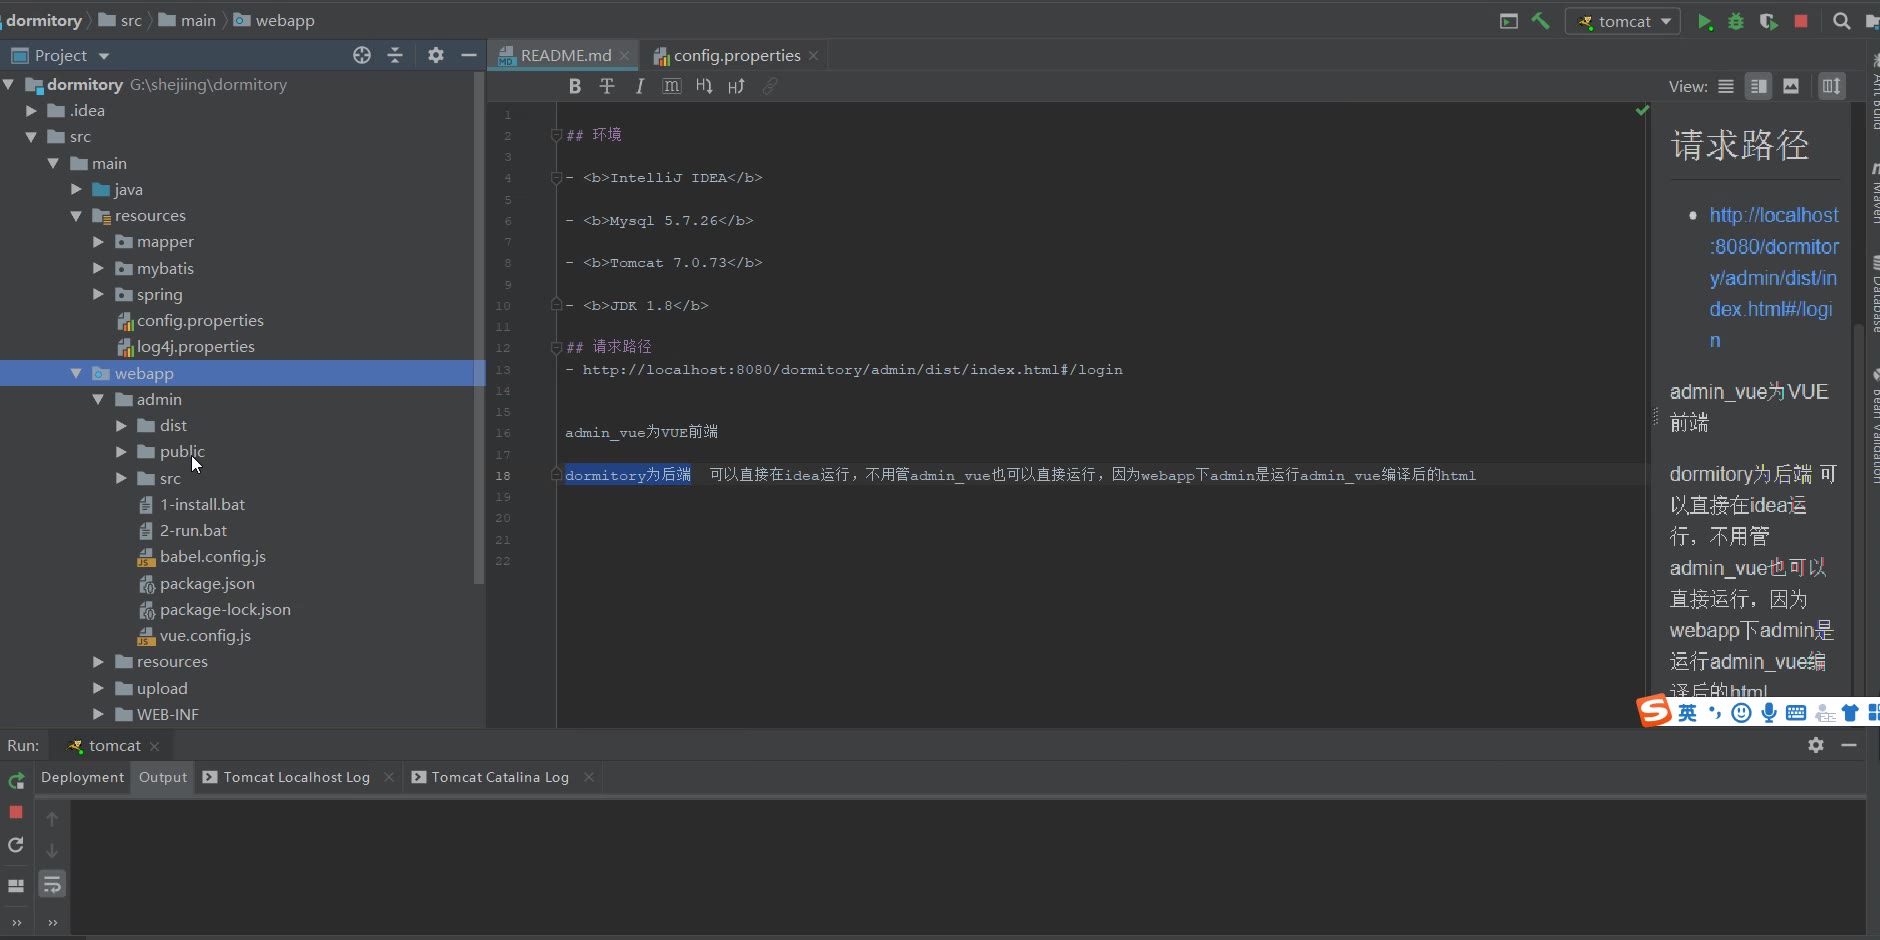Close the tomcat run tab

point(155,746)
